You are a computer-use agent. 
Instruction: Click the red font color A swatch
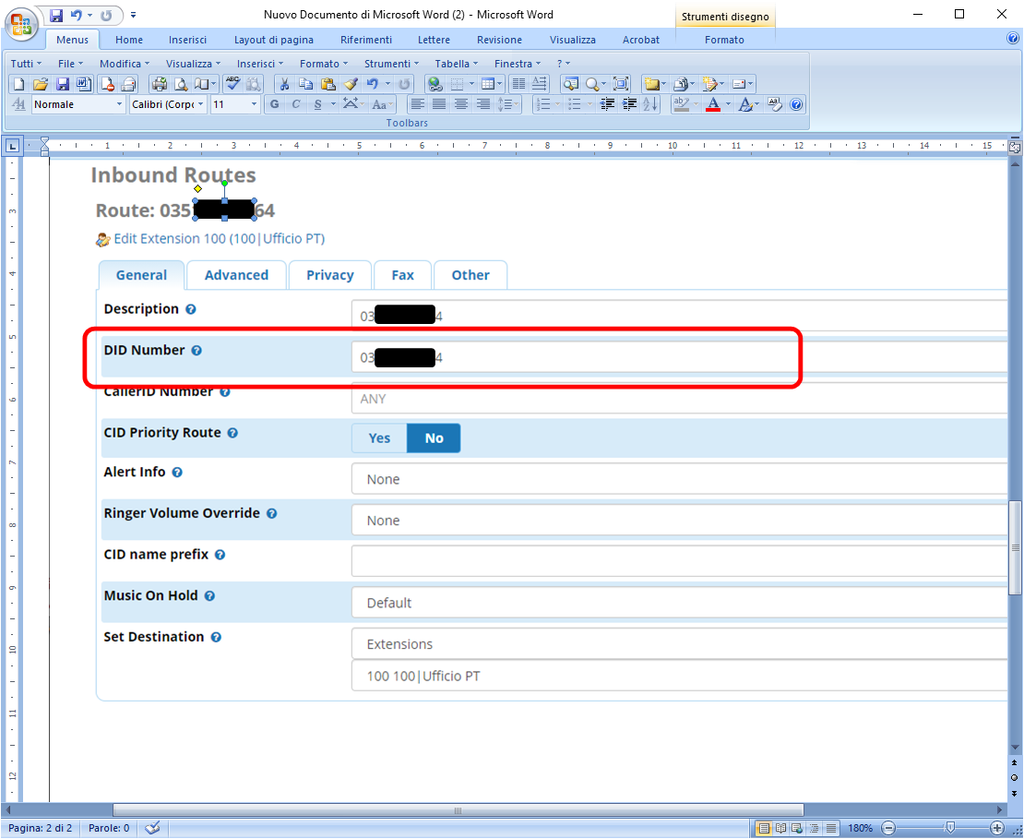713,104
